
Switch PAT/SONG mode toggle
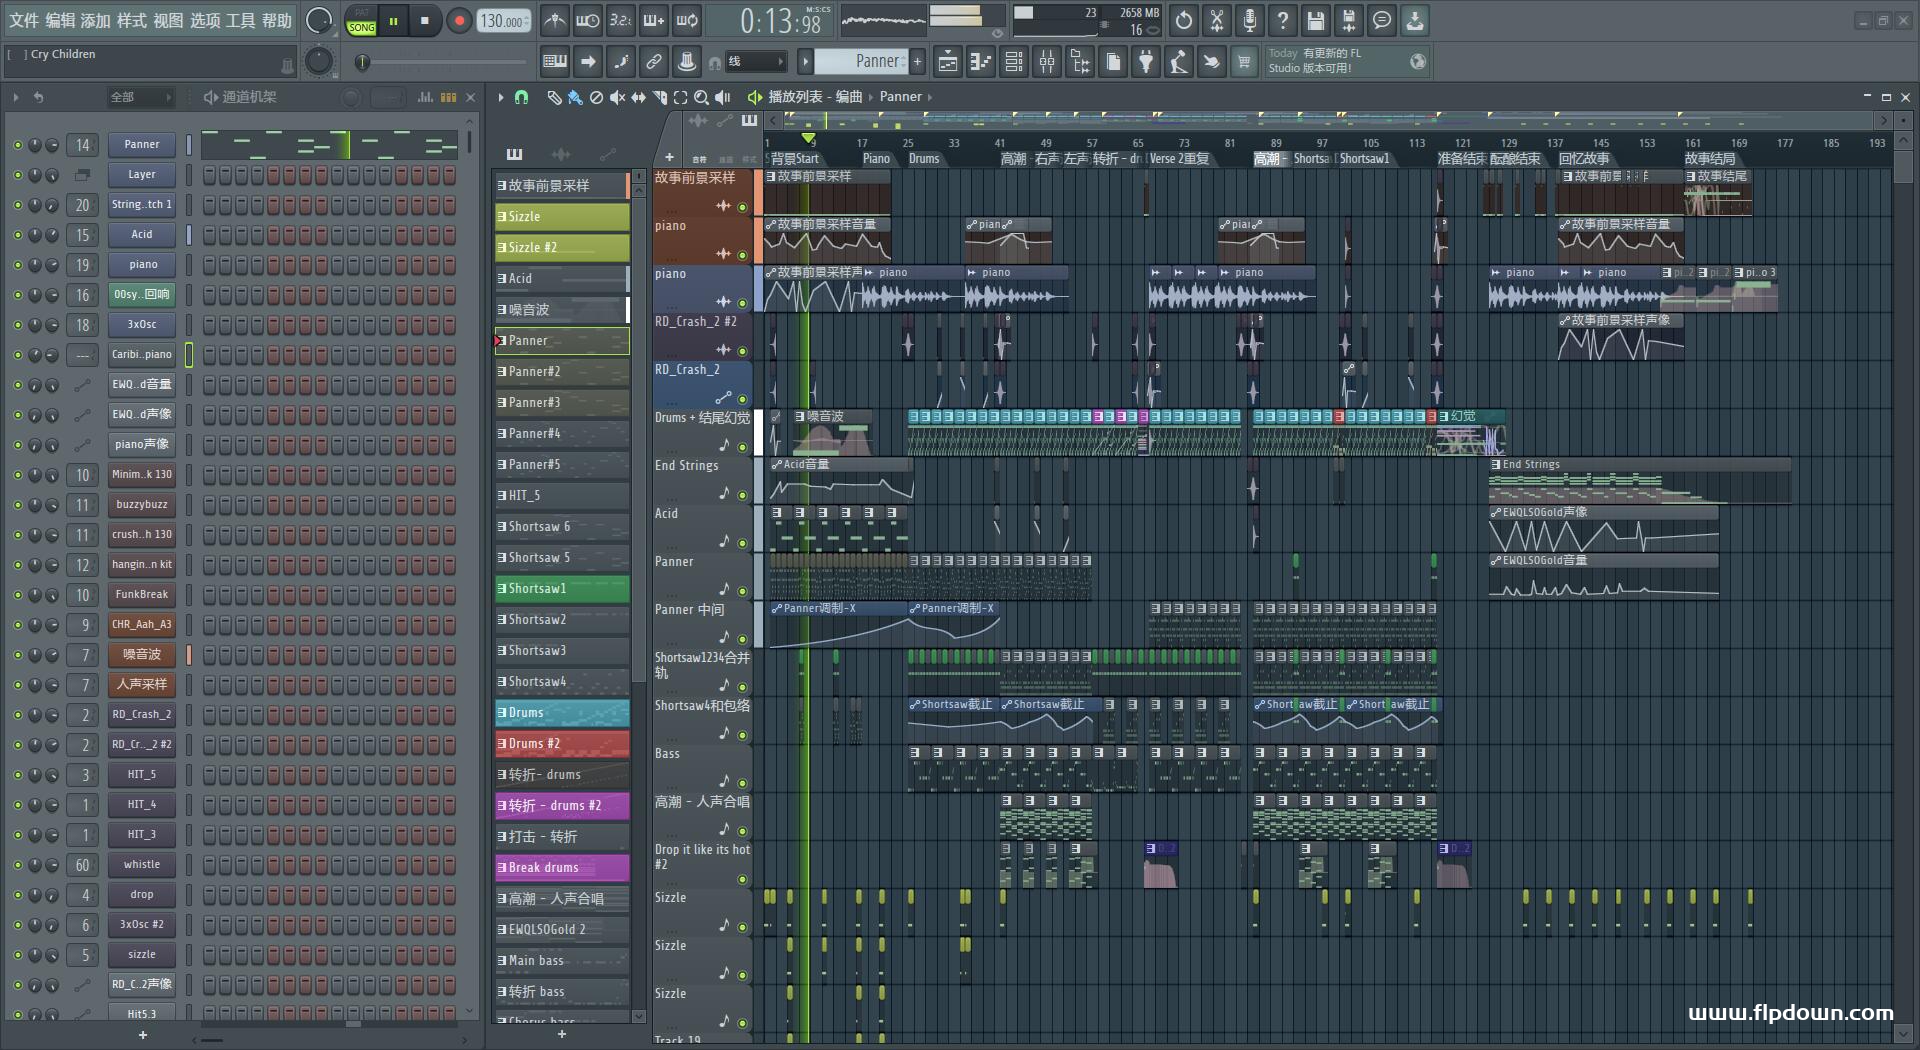[x=361, y=21]
